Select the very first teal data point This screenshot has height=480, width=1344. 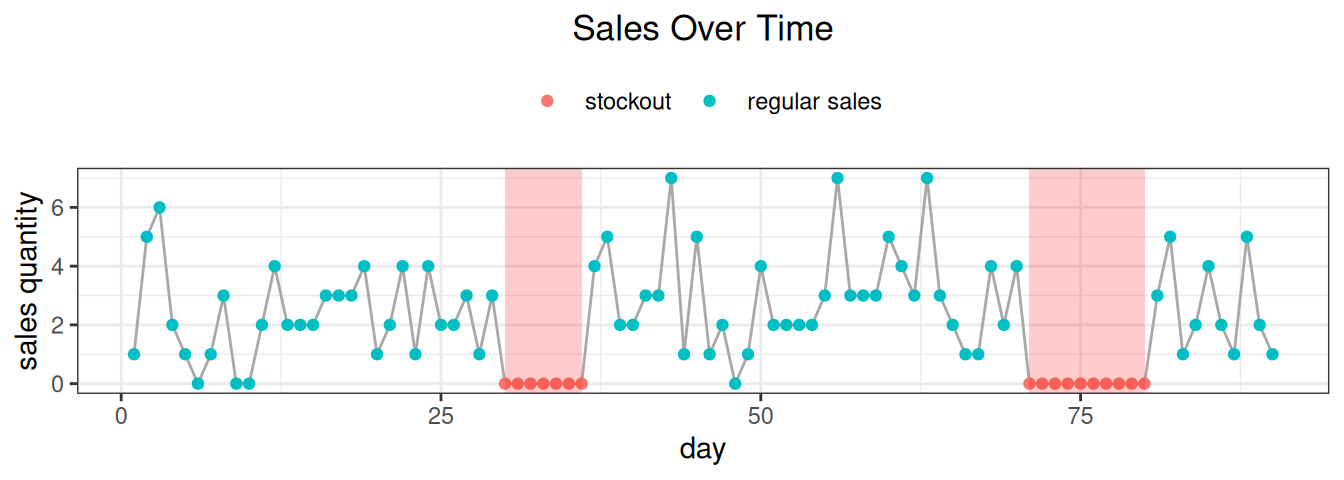[134, 354]
